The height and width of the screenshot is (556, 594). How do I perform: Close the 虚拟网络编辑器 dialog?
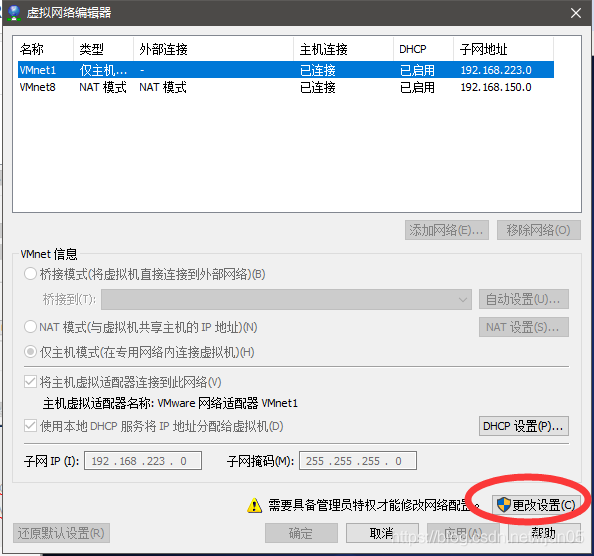[576, 13]
